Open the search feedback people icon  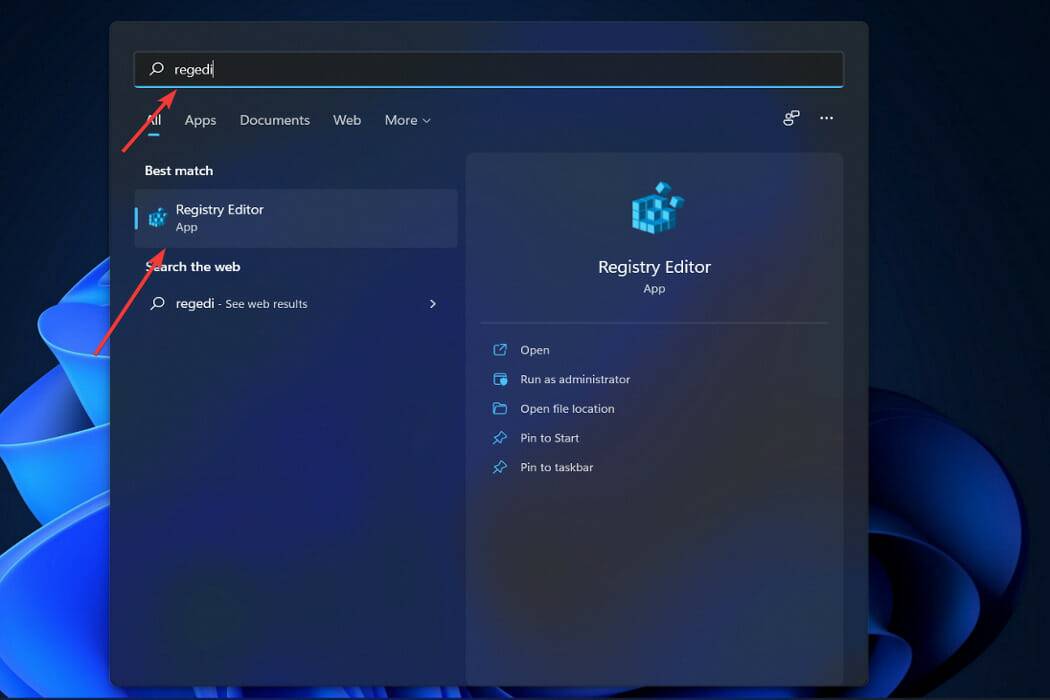click(791, 118)
